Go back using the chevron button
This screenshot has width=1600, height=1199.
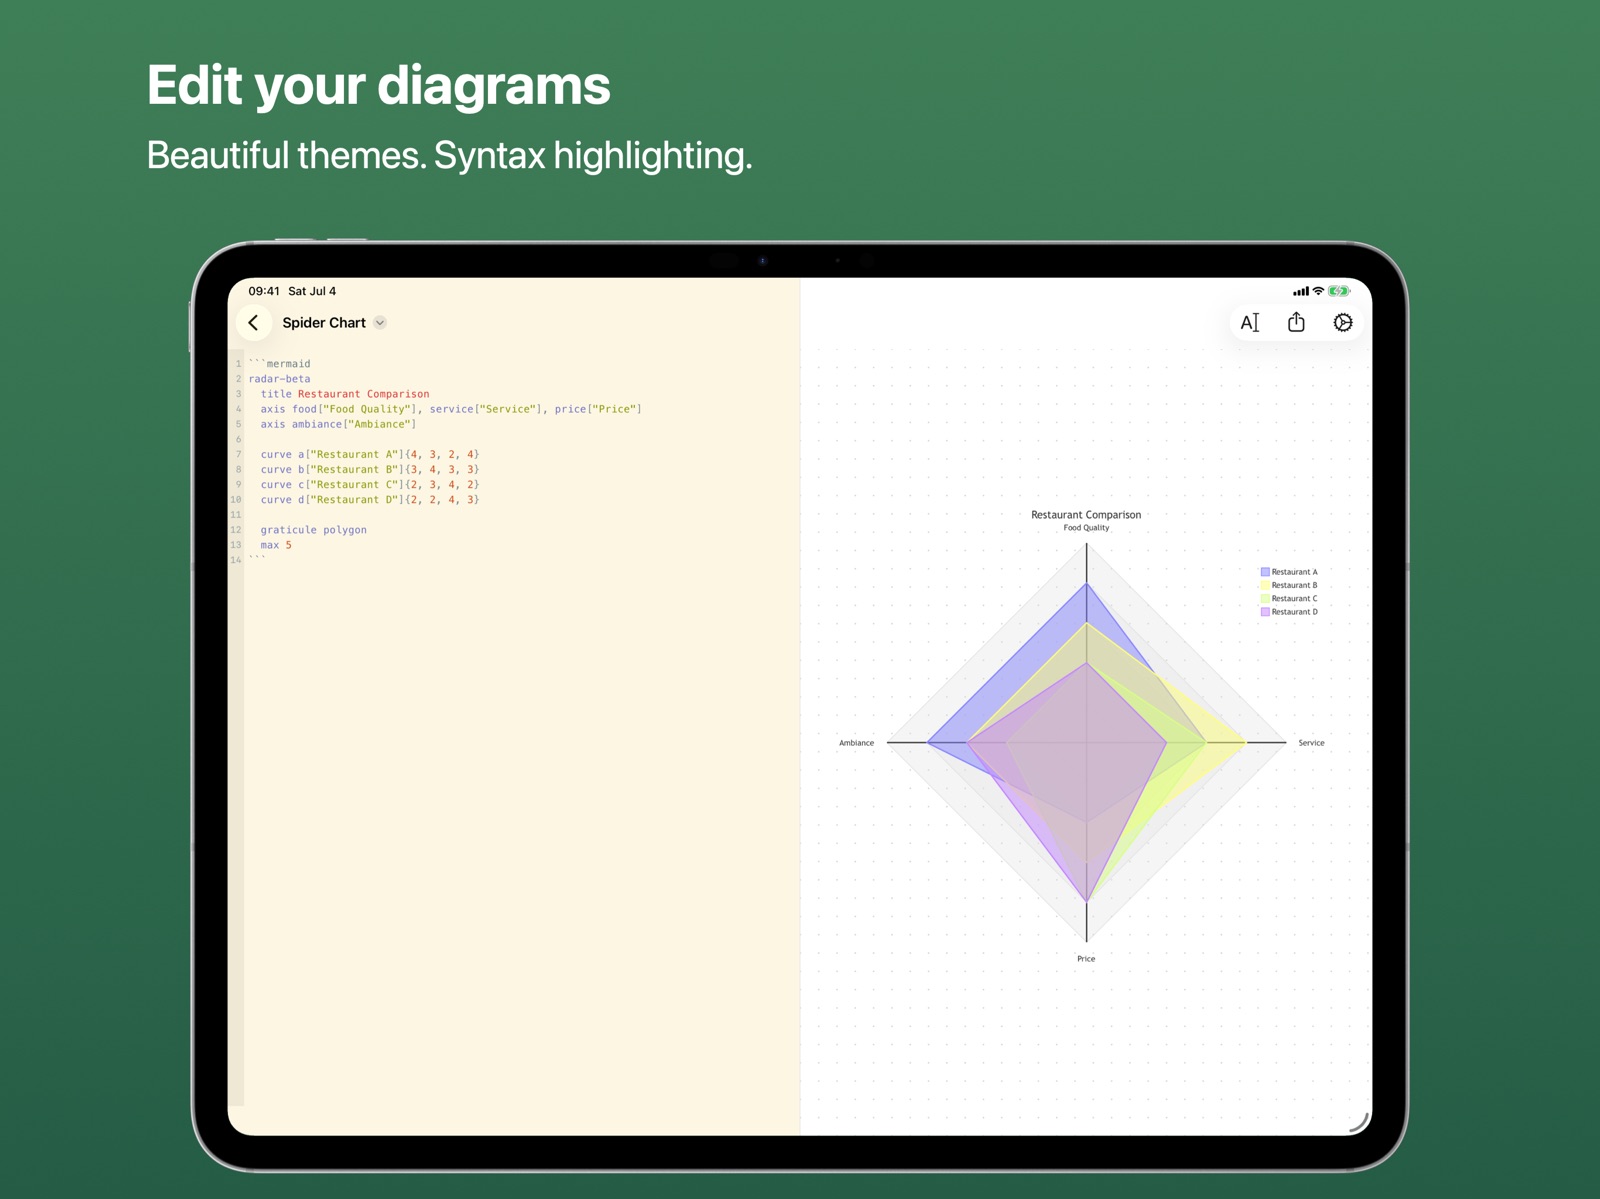coord(254,322)
